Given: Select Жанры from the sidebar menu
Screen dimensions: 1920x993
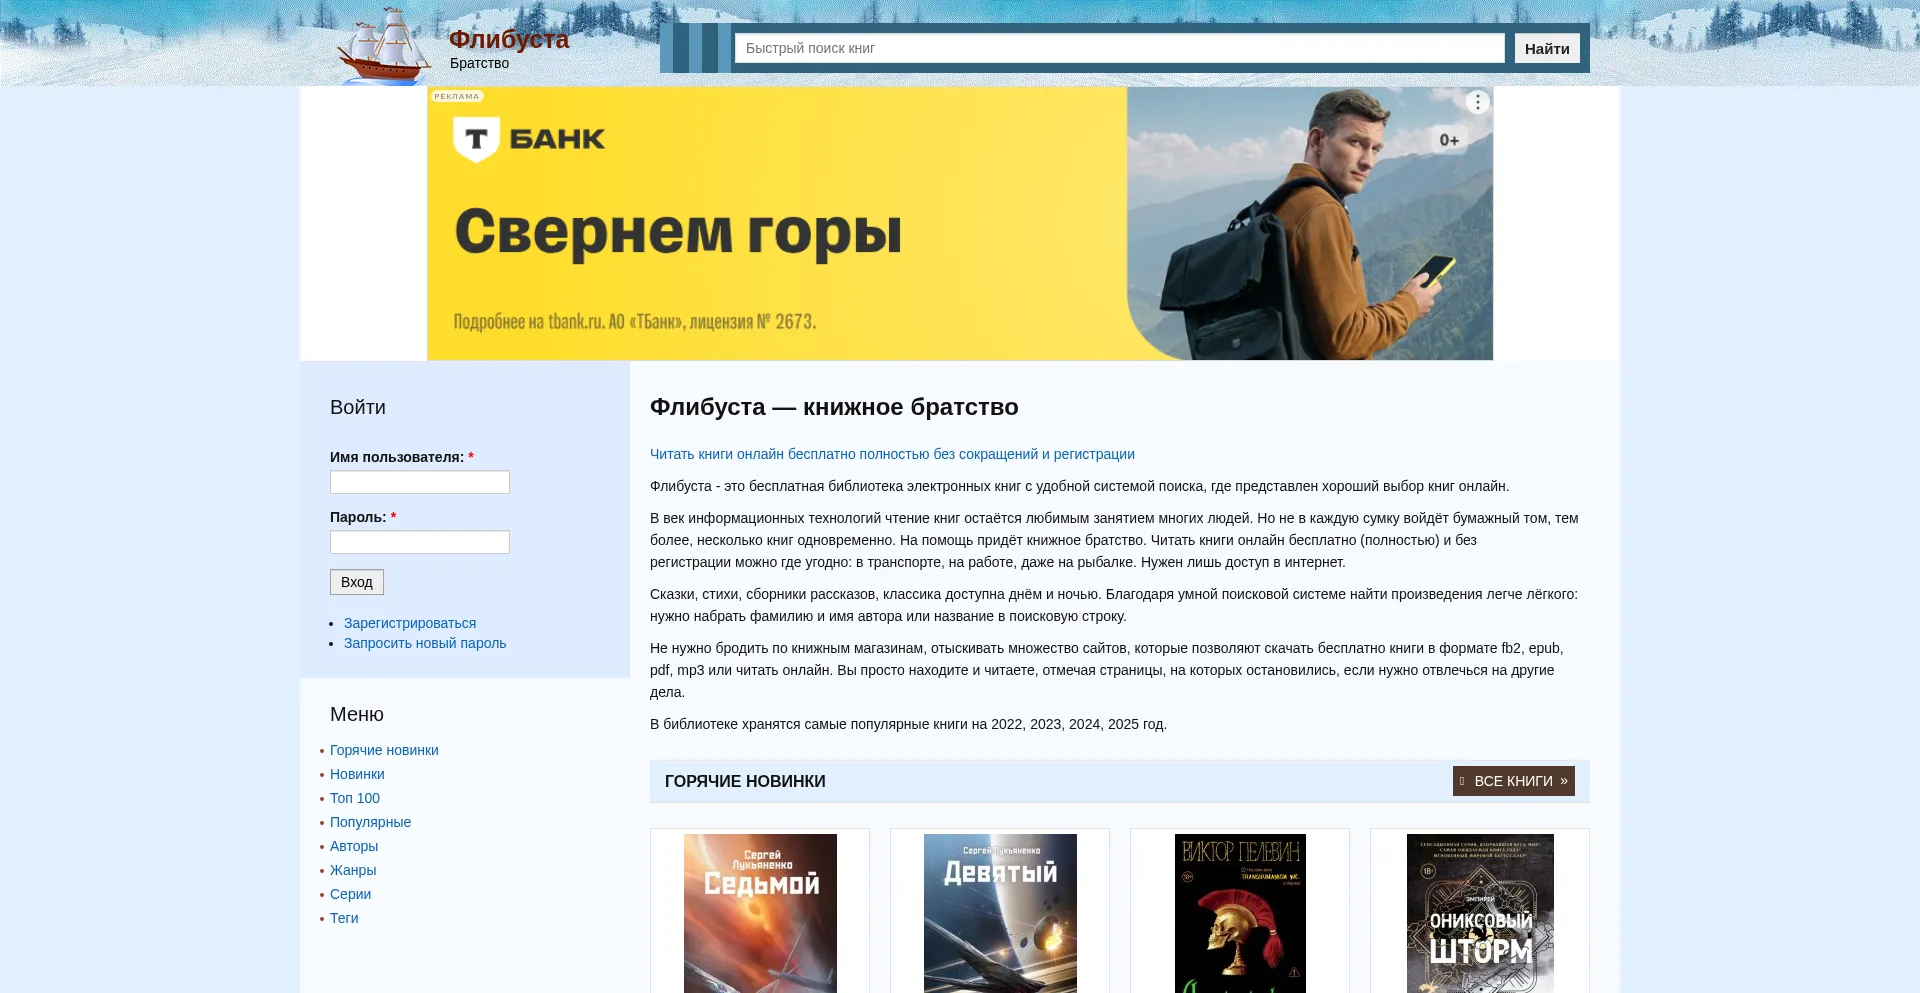Looking at the screenshot, I should [x=353, y=870].
